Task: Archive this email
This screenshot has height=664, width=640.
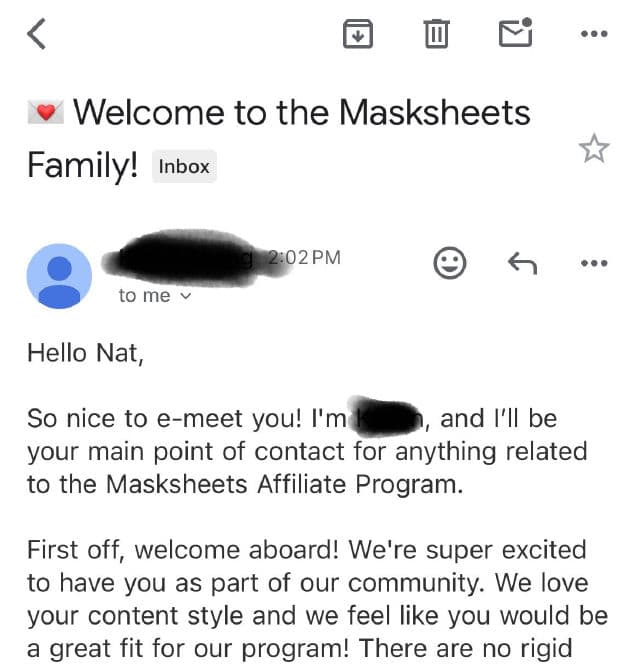Action: pyautogui.click(x=357, y=34)
